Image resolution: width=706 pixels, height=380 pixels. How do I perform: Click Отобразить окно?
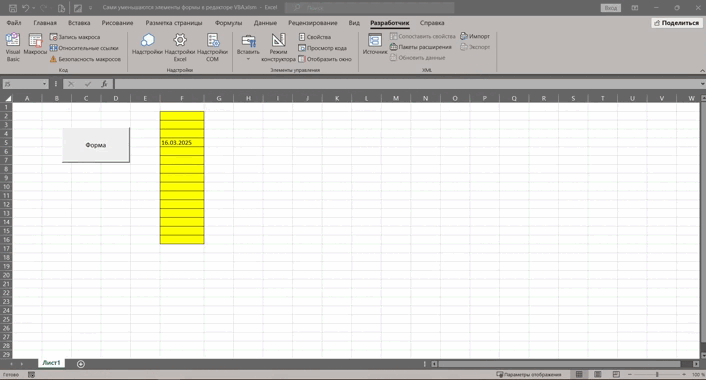[325, 59]
